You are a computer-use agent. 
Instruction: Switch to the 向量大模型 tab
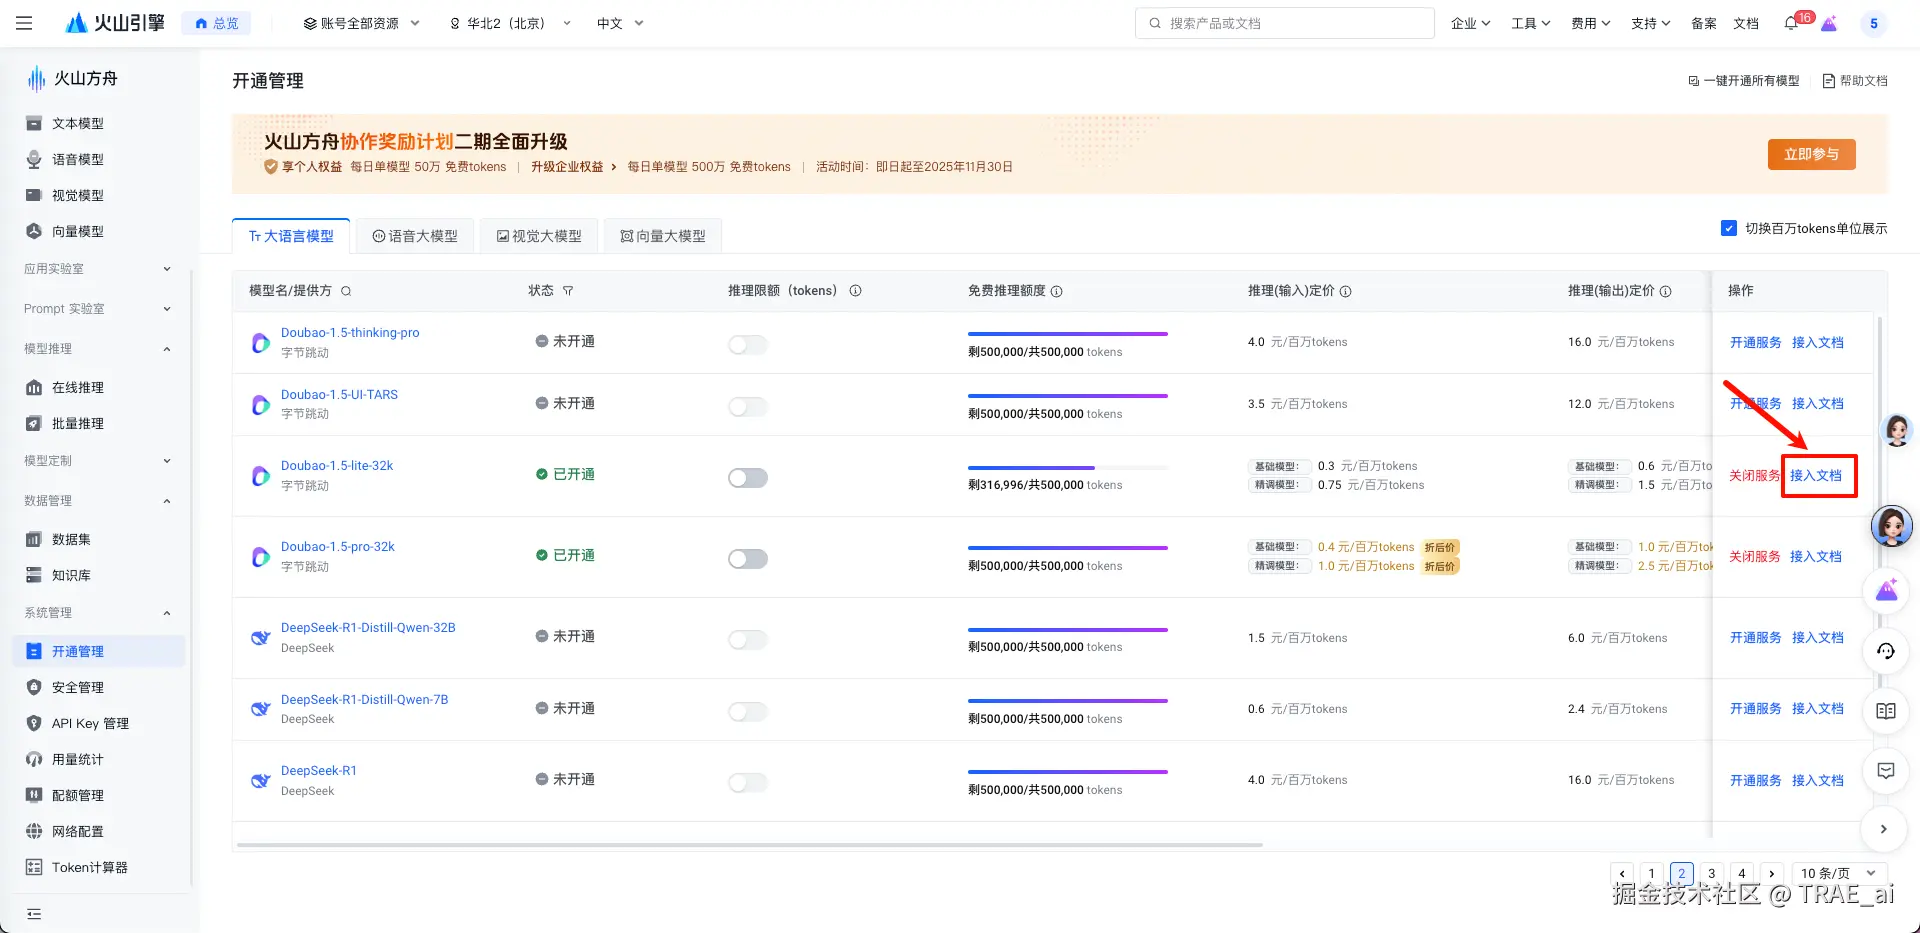coord(663,236)
